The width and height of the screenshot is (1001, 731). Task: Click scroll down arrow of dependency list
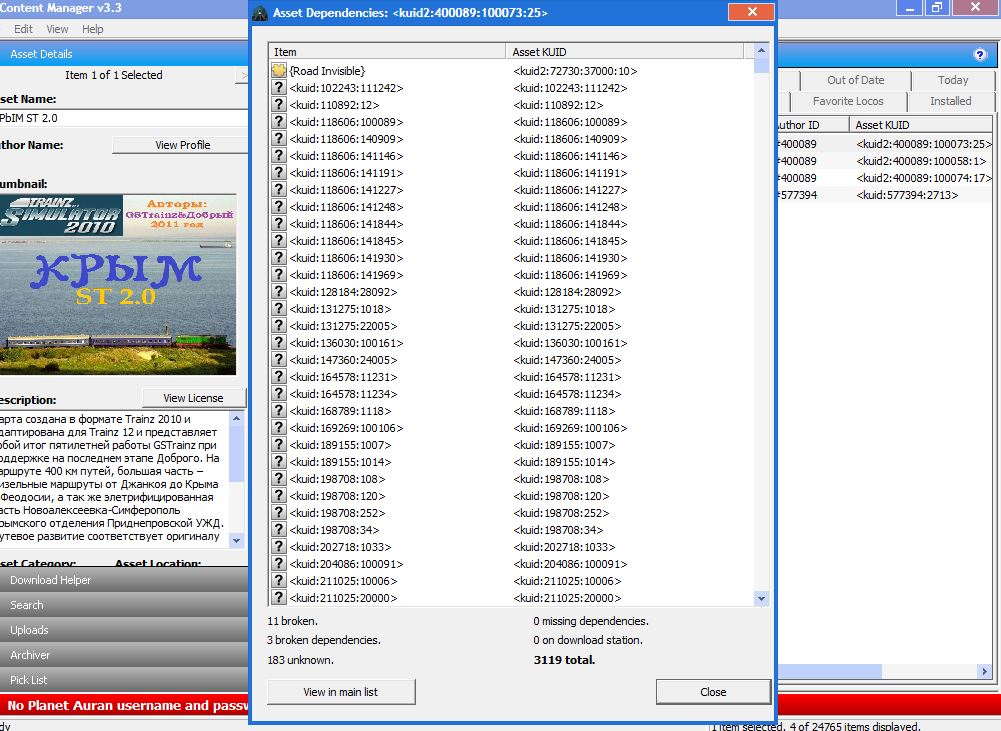coord(761,598)
